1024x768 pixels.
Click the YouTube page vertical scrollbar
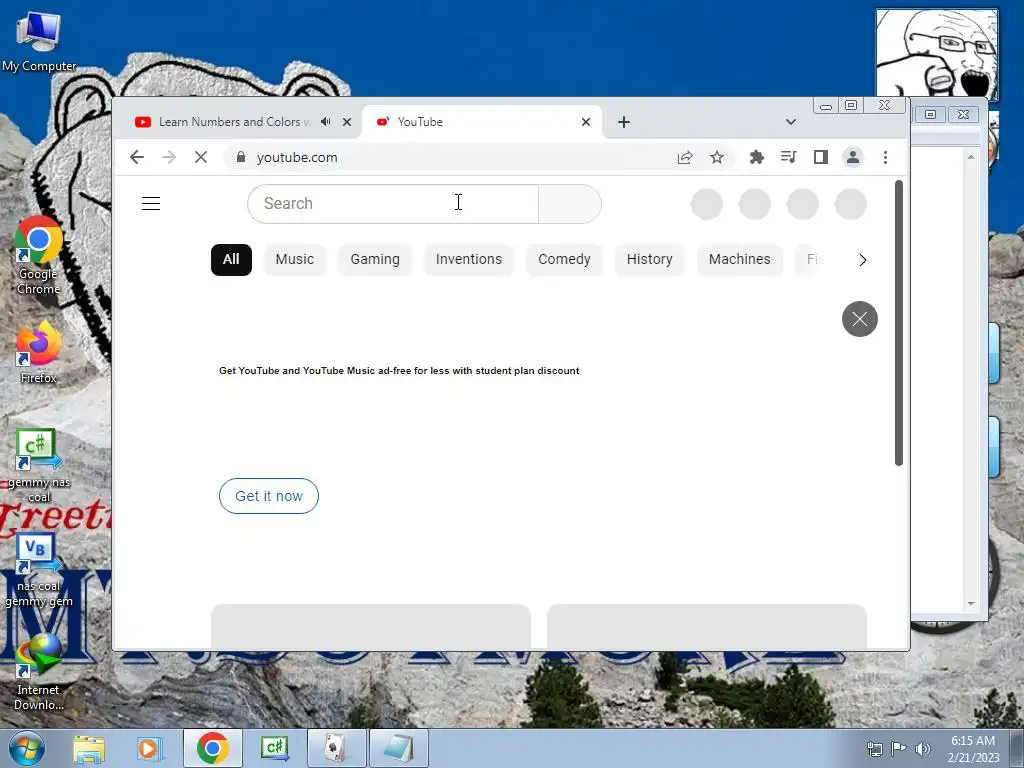(899, 323)
